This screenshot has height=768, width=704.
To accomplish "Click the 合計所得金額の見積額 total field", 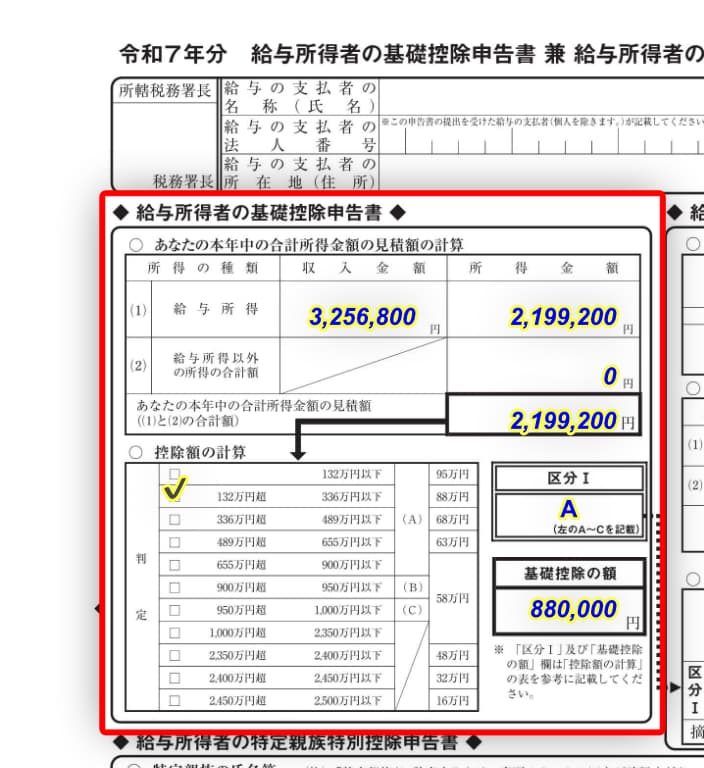I will tap(543, 420).
